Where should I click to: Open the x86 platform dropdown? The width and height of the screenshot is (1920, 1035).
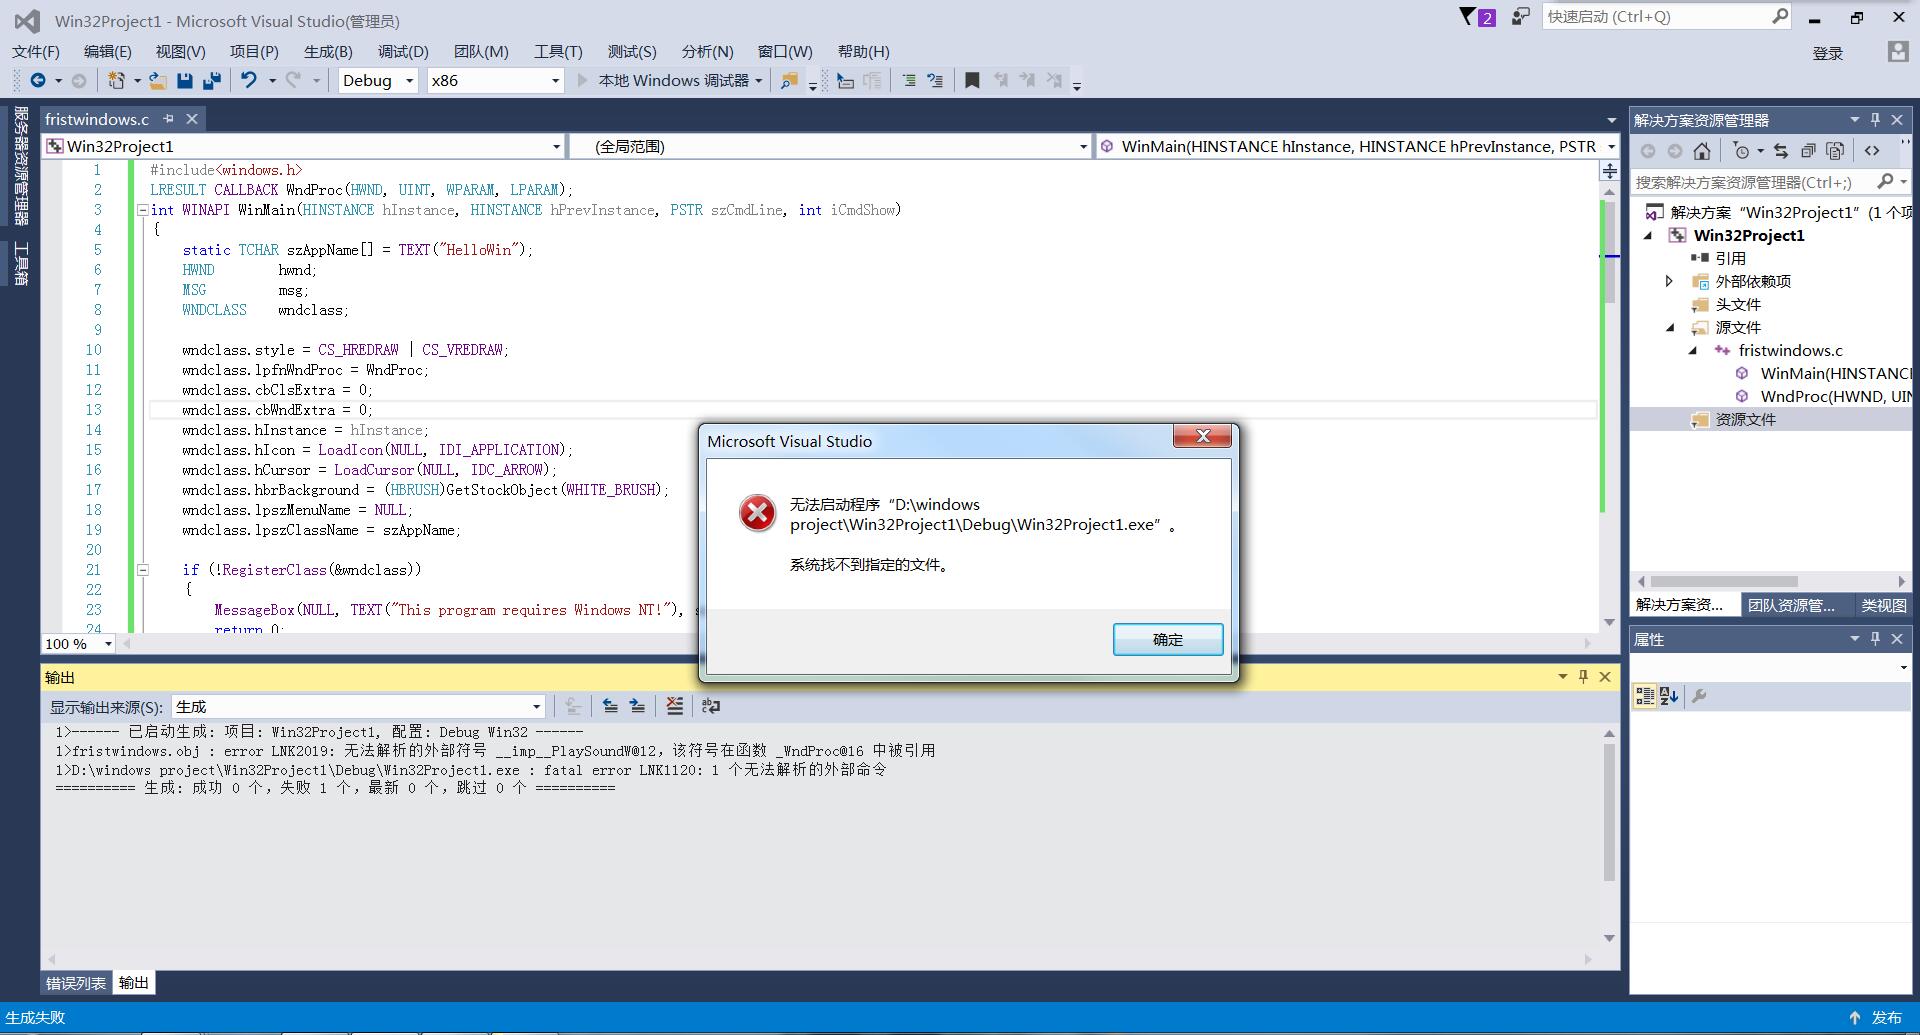(x=495, y=81)
